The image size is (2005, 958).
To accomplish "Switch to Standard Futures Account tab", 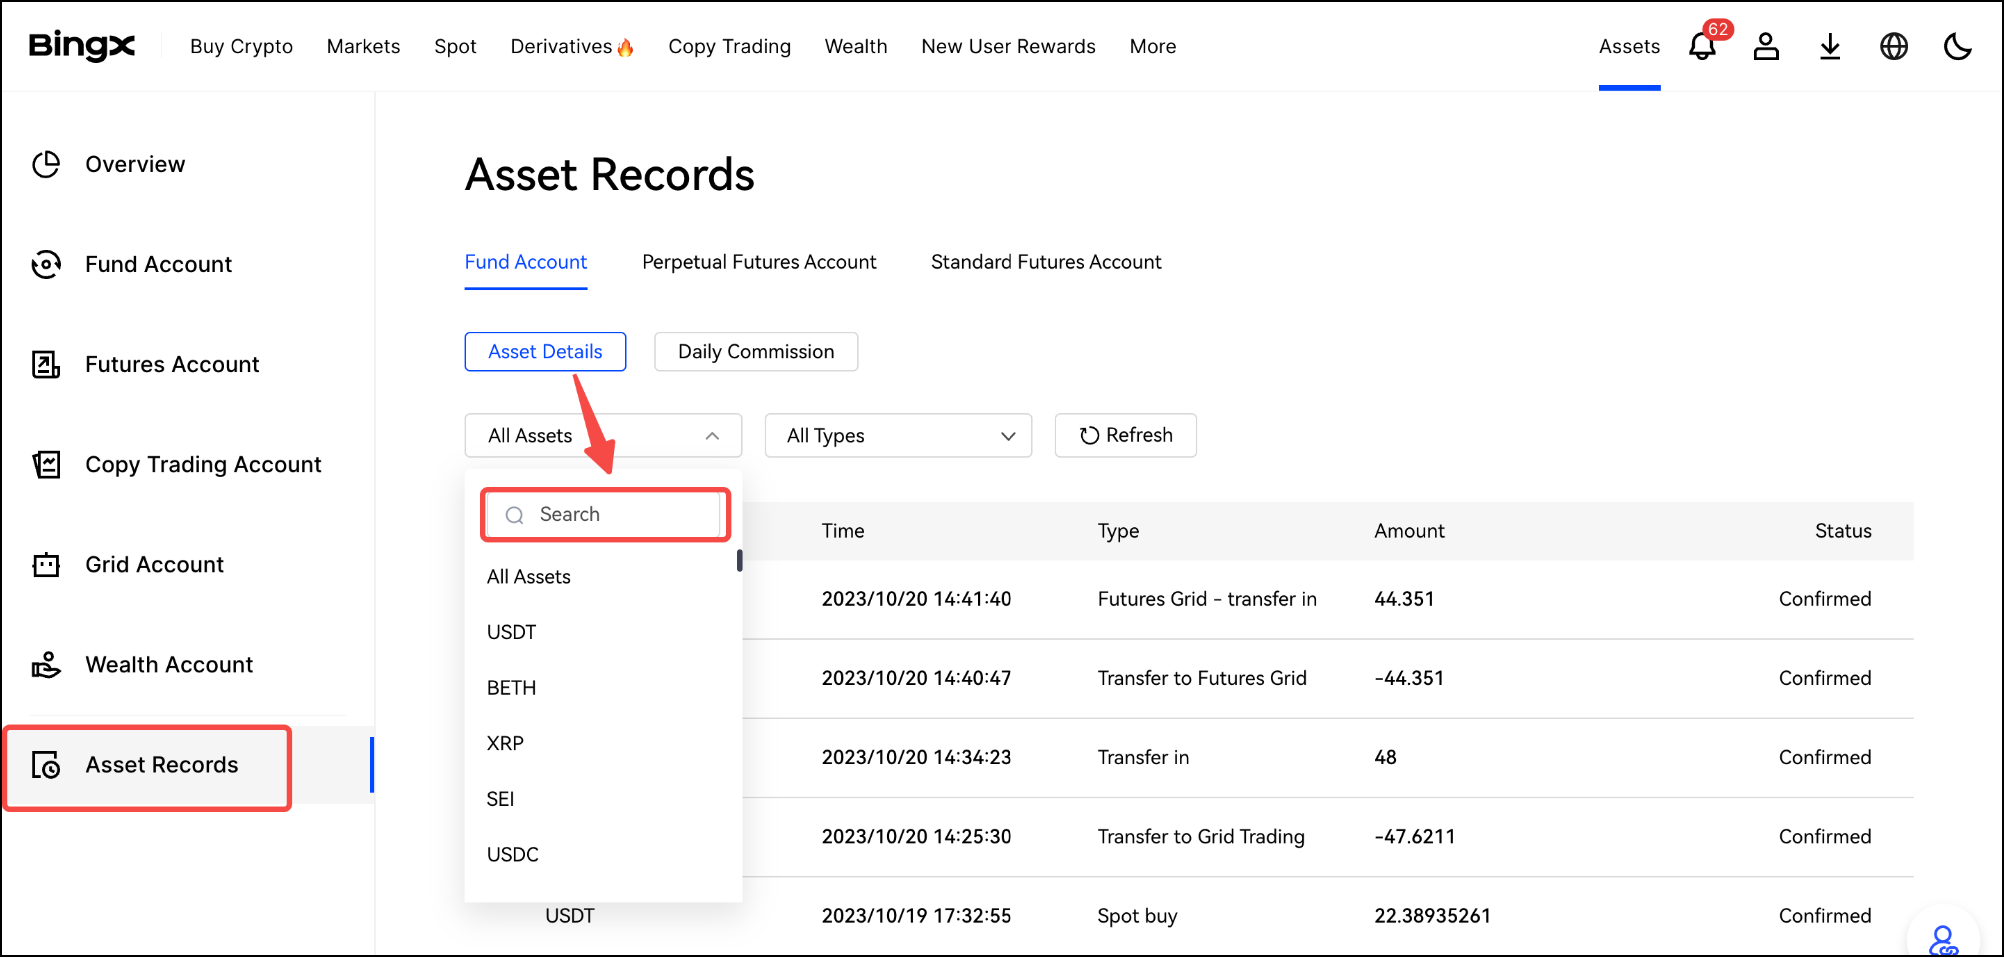I will coord(1046,262).
